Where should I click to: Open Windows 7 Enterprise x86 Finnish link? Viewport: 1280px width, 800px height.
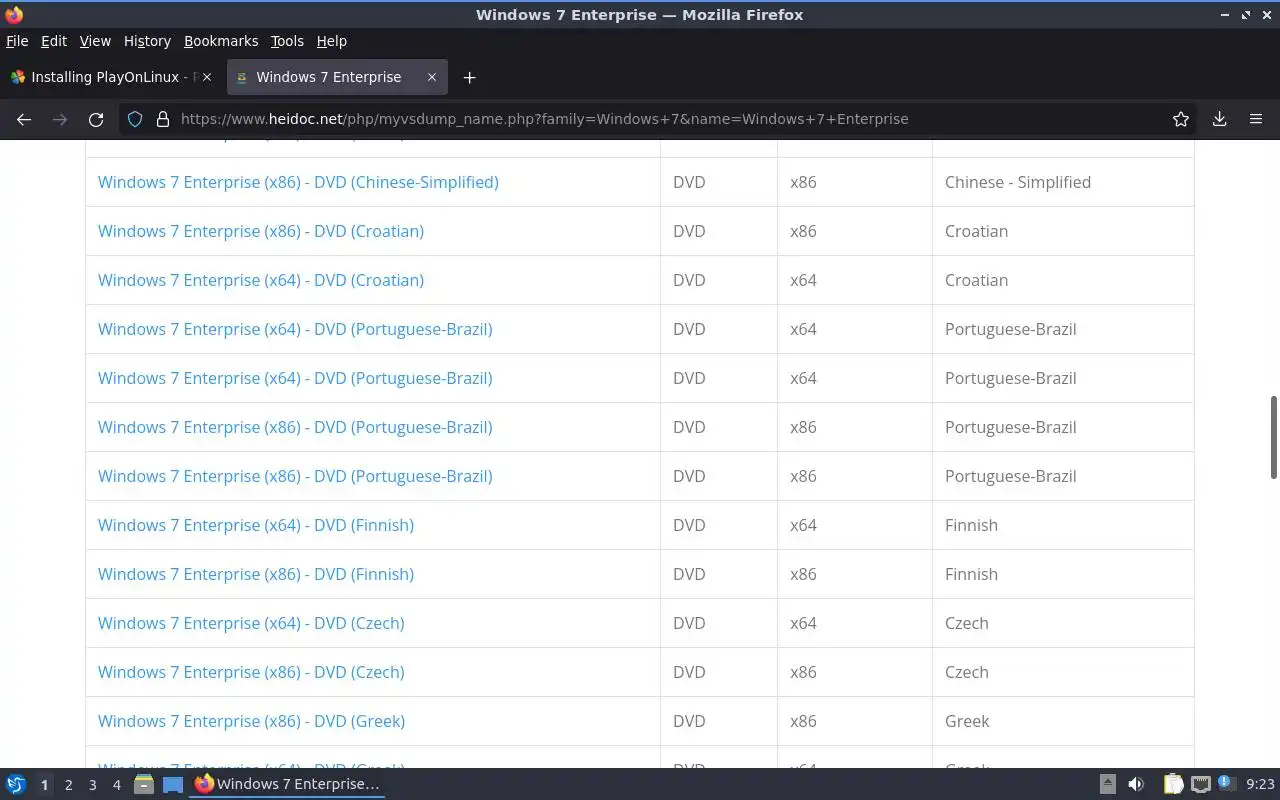pos(256,574)
